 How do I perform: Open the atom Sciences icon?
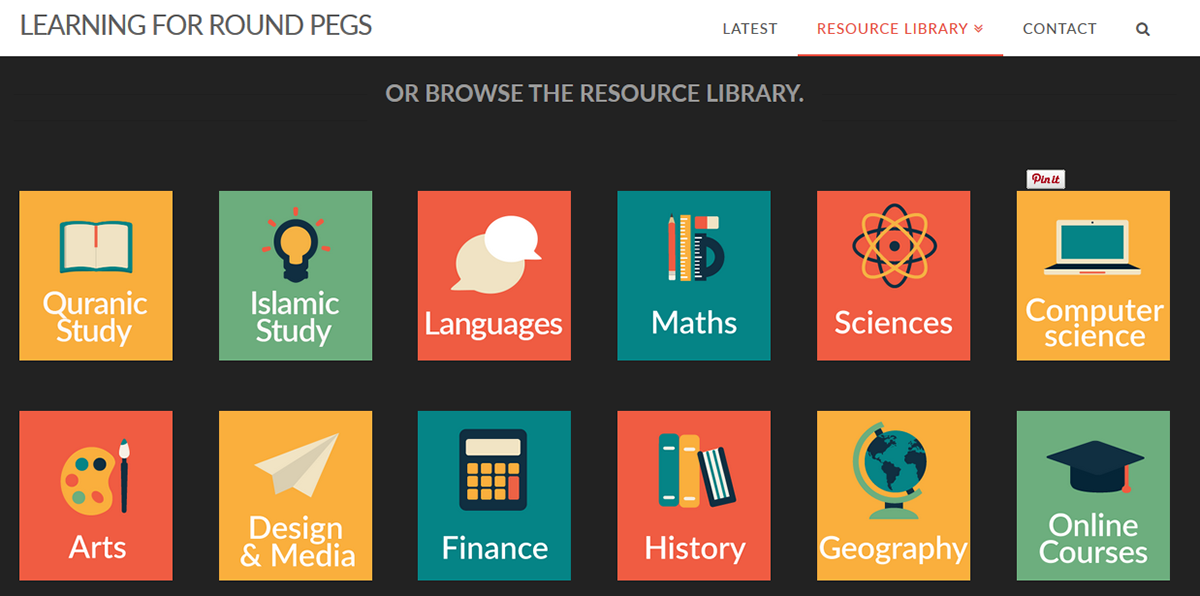(x=893, y=245)
